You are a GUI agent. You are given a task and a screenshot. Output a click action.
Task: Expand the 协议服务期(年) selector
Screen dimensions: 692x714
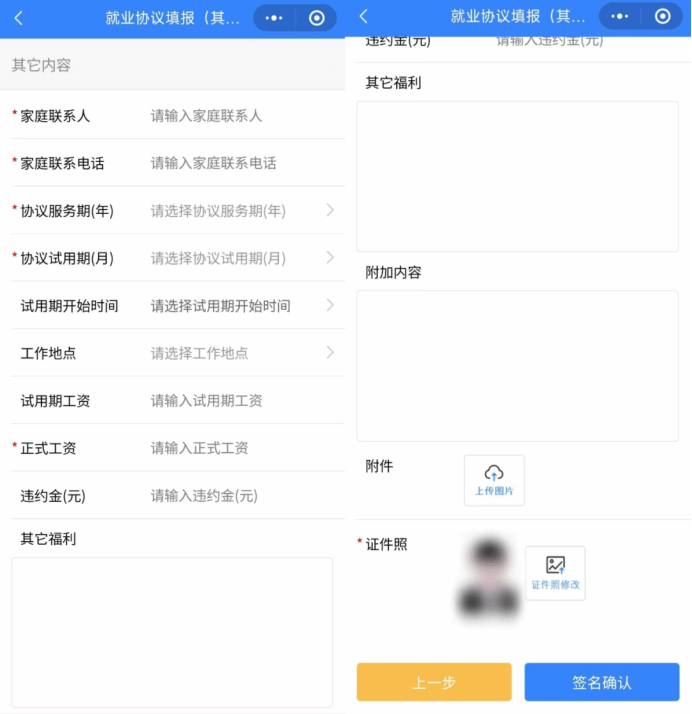pyautogui.click(x=240, y=211)
